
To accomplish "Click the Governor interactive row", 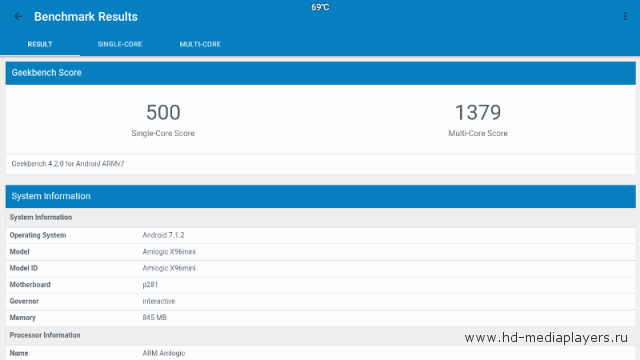I will (320, 301).
